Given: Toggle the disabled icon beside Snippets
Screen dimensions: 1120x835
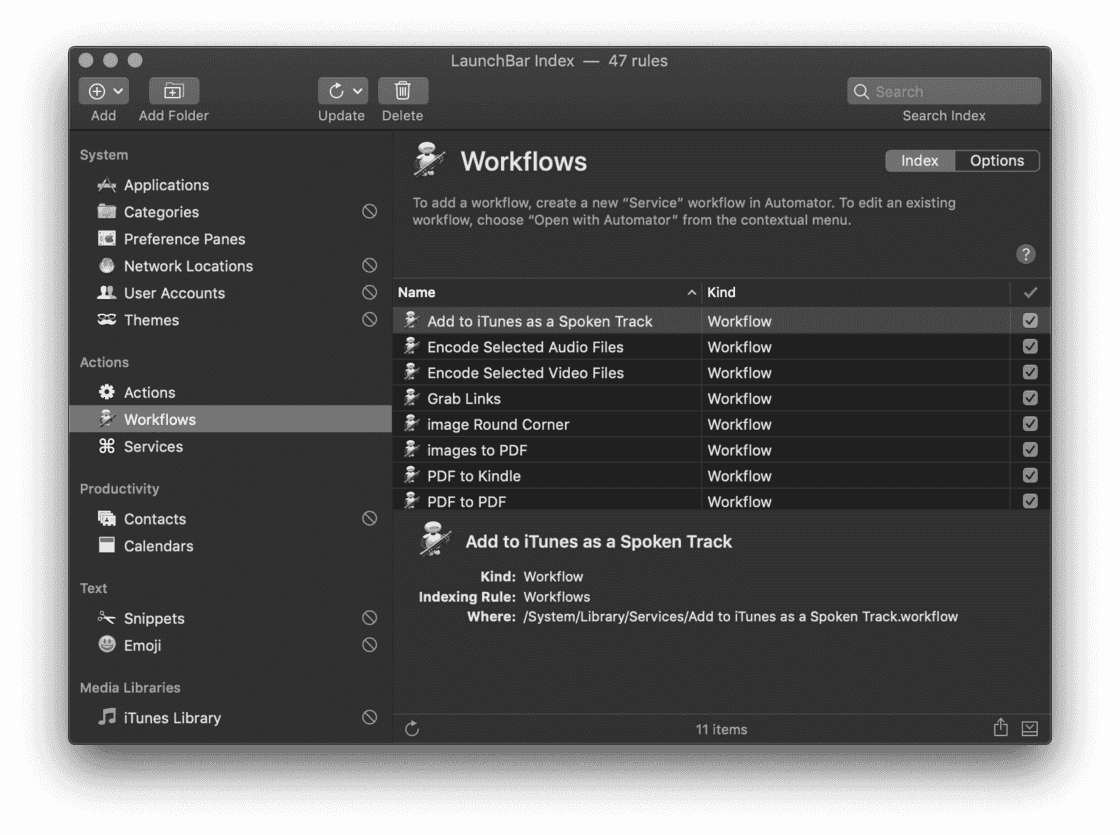Looking at the screenshot, I should coord(369,618).
